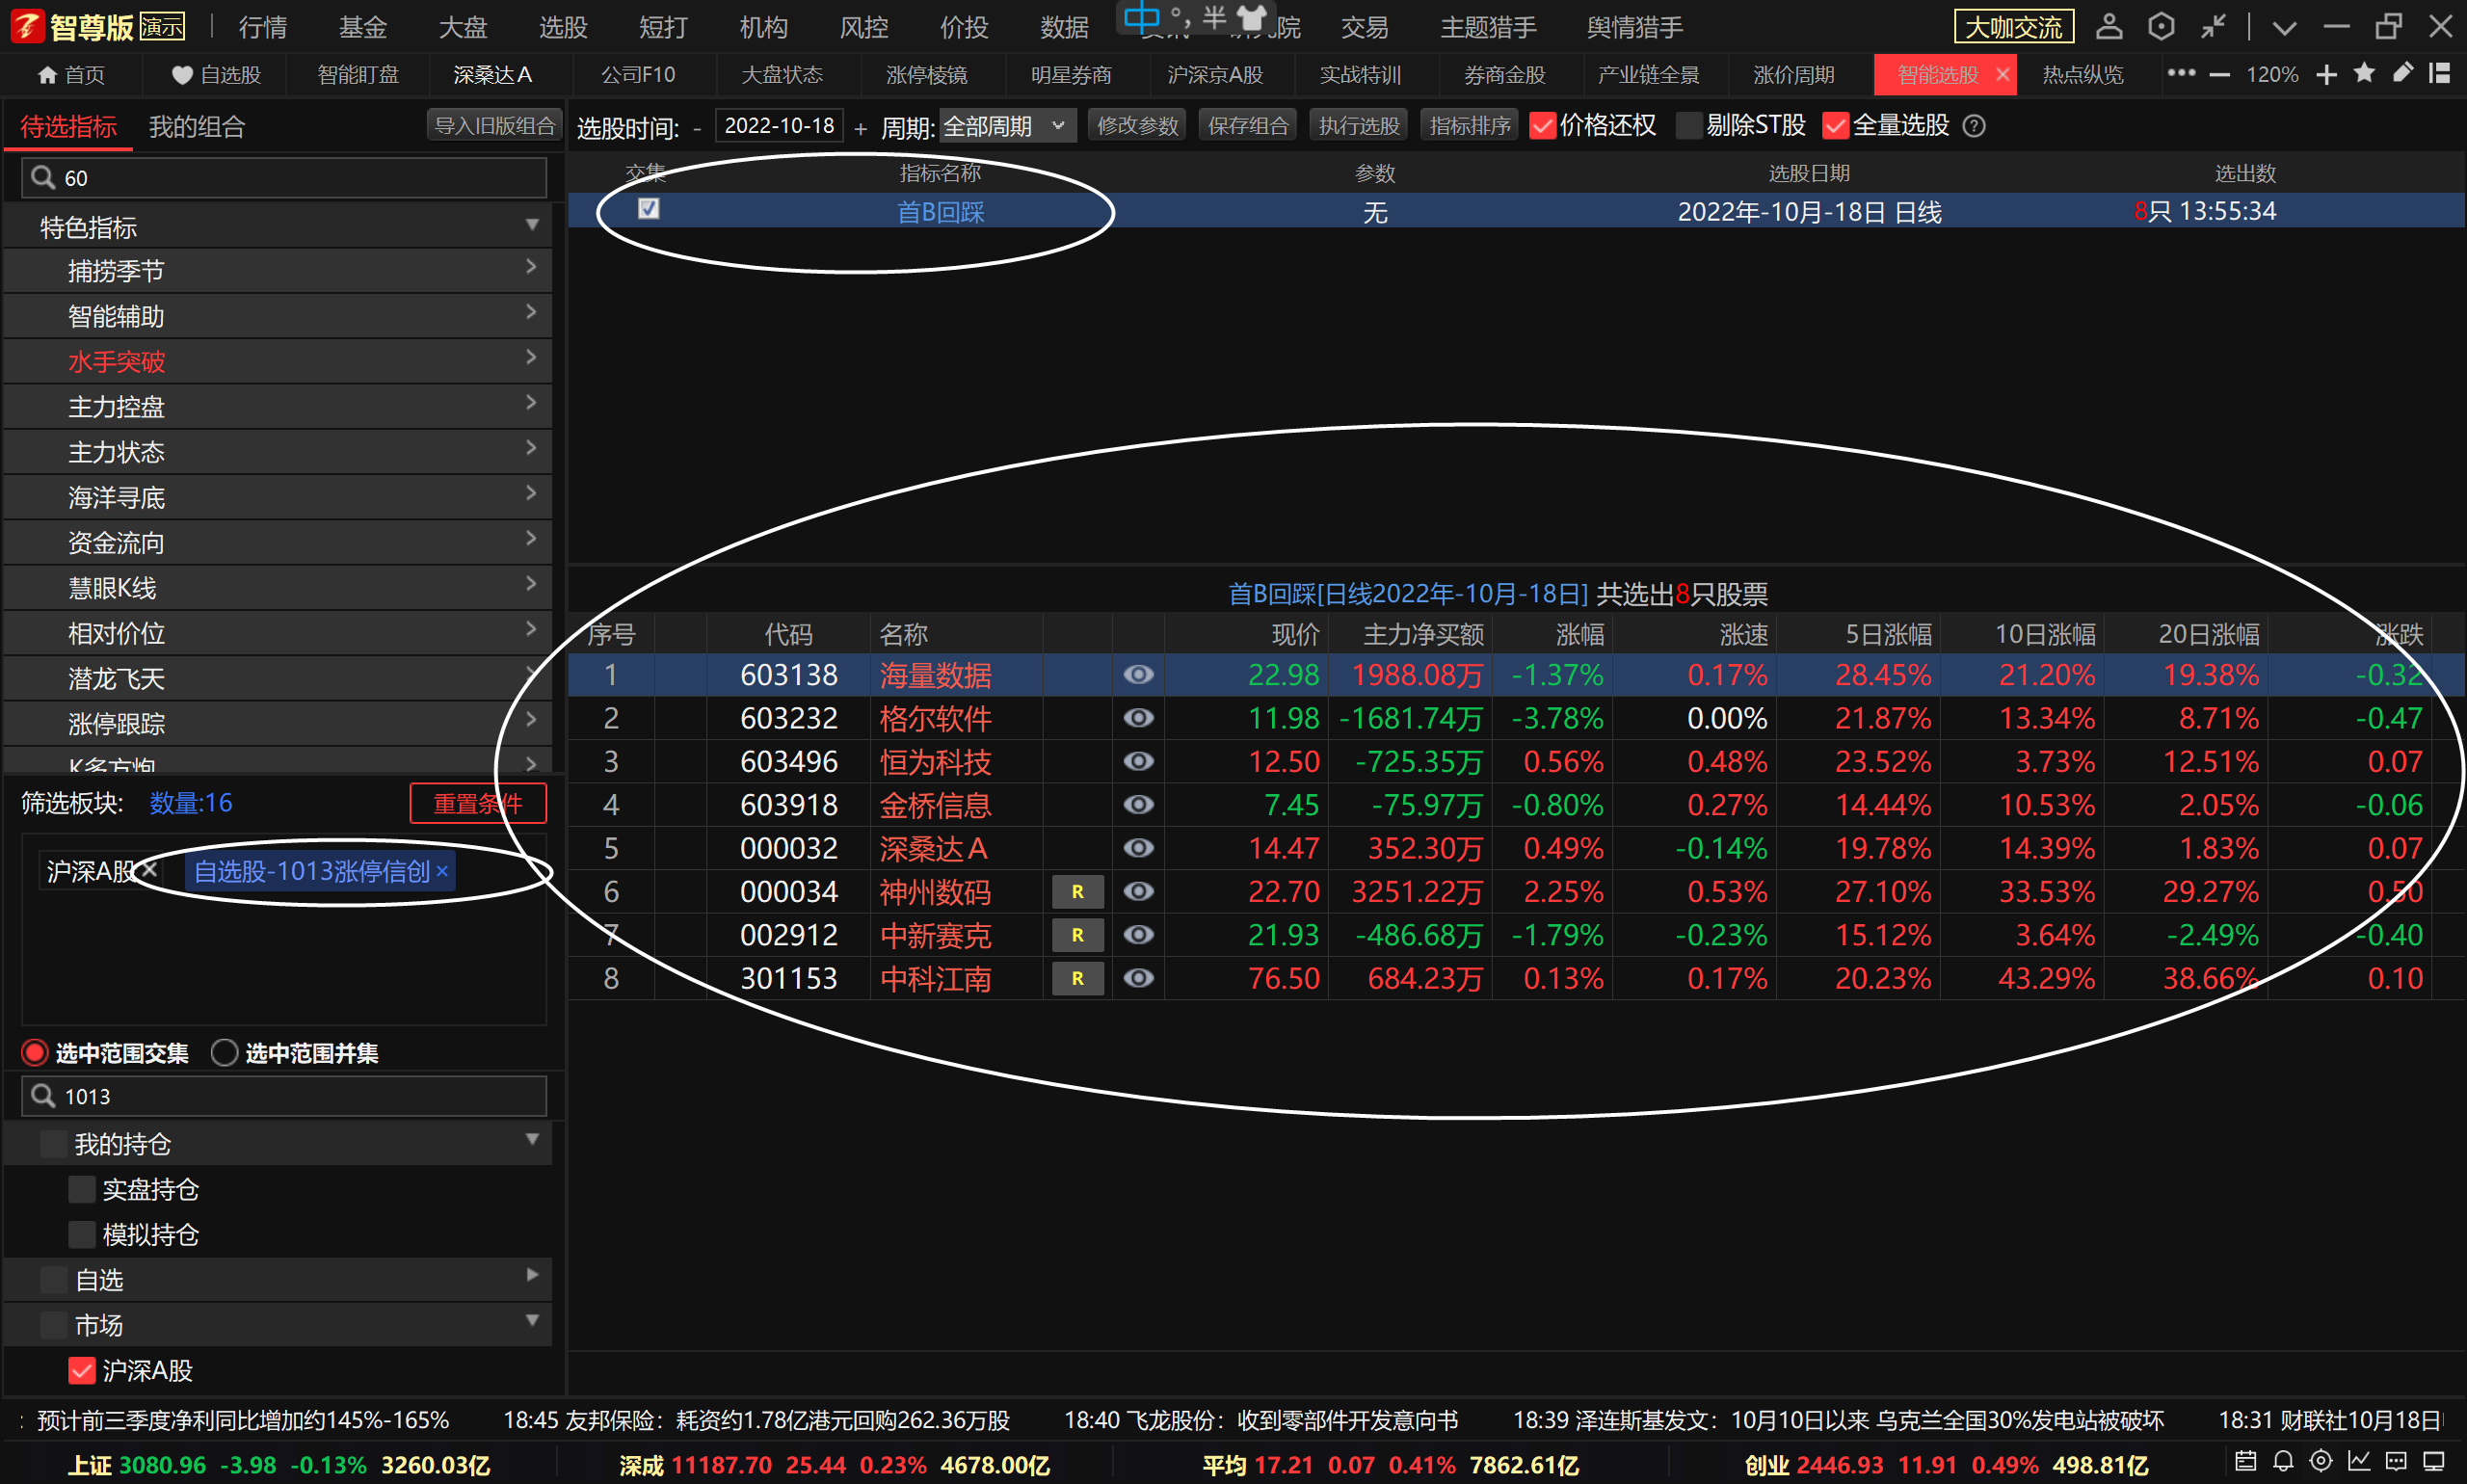Click the target crosshair icon in status bar

tap(2321, 1461)
